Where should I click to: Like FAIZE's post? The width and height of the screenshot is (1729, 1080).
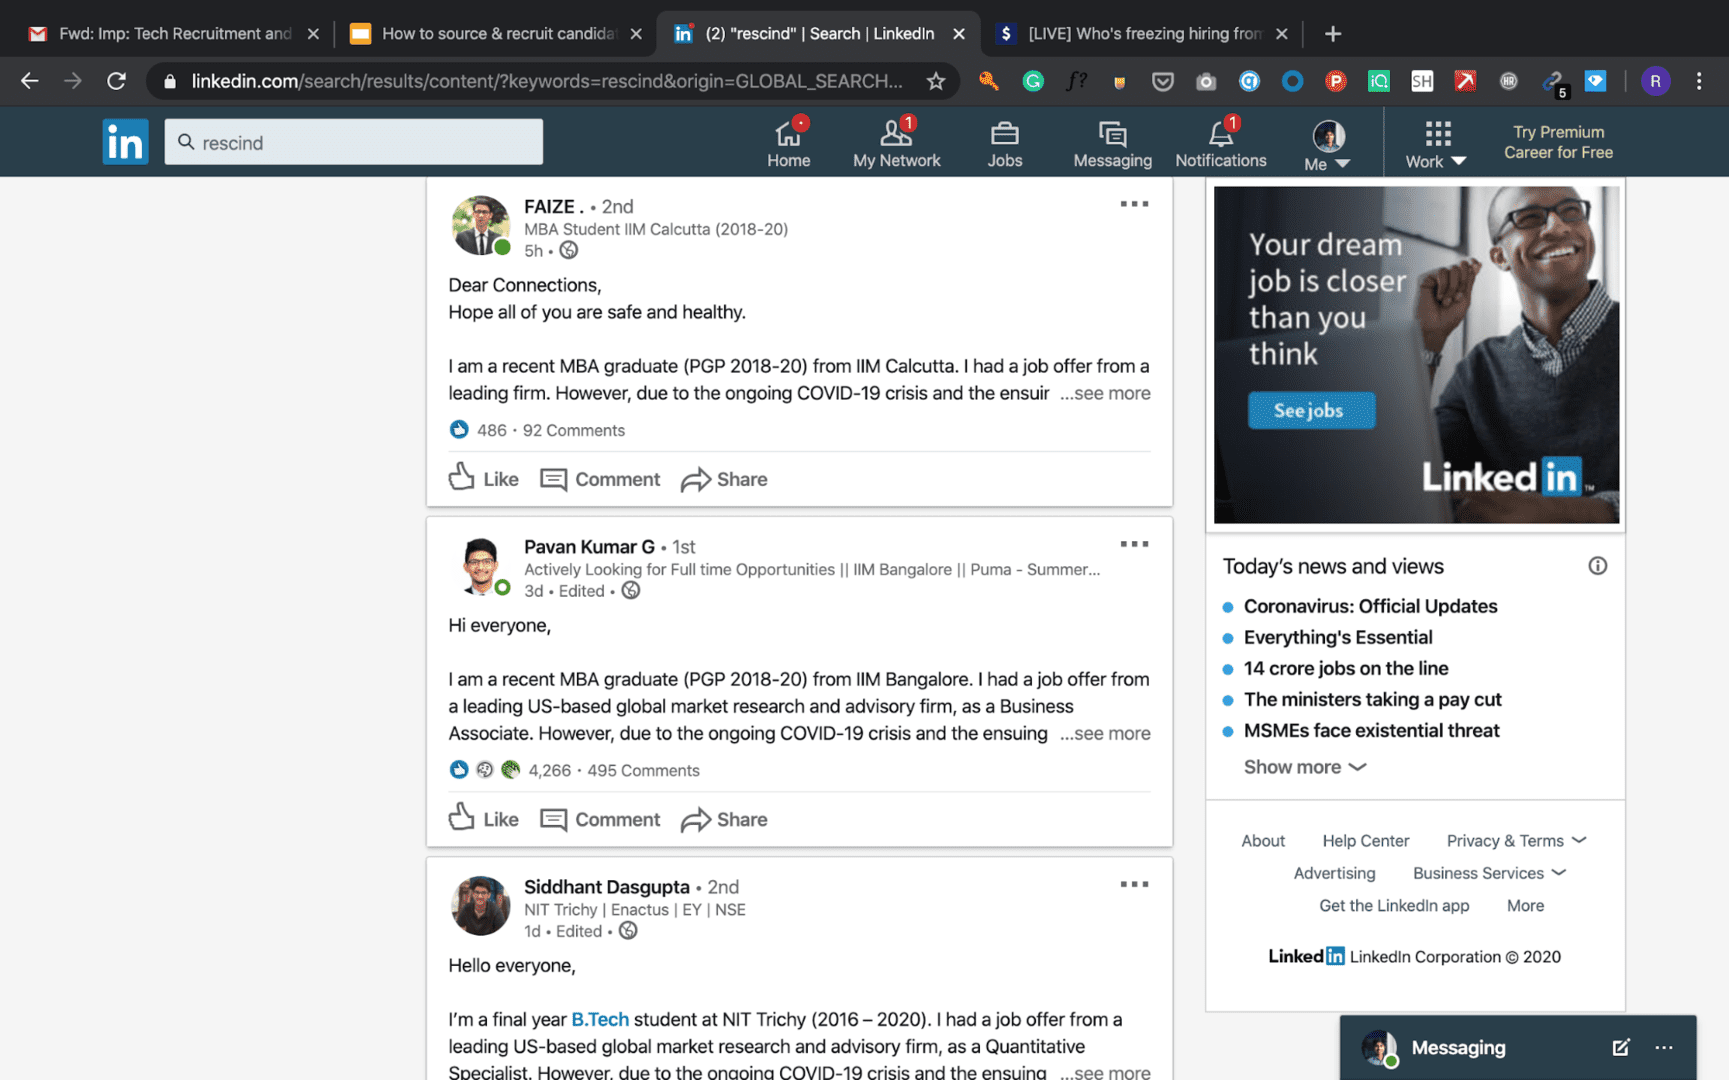484,478
